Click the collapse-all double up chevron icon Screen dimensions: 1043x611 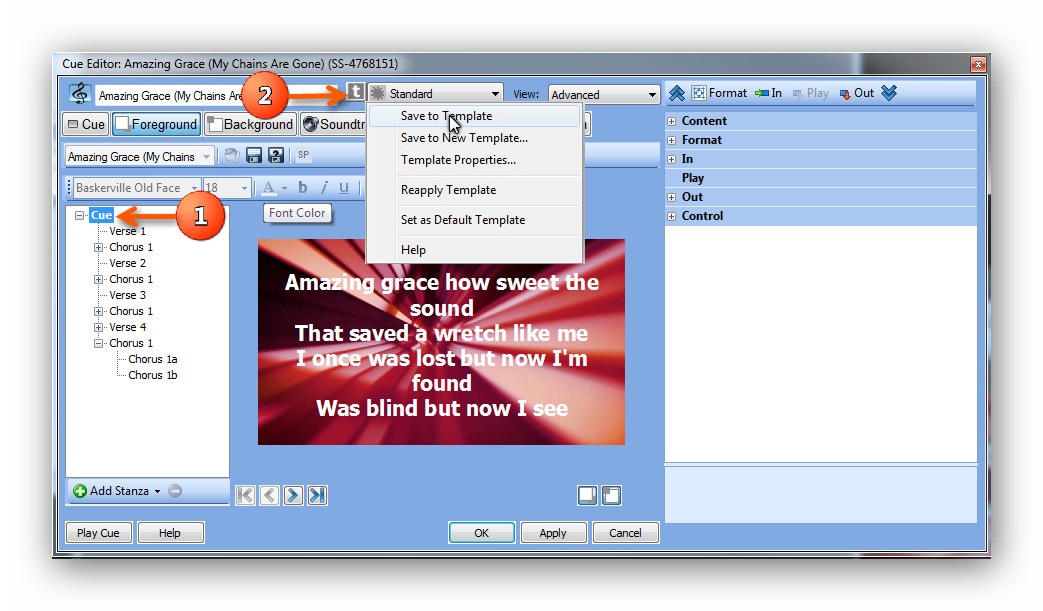(x=676, y=93)
